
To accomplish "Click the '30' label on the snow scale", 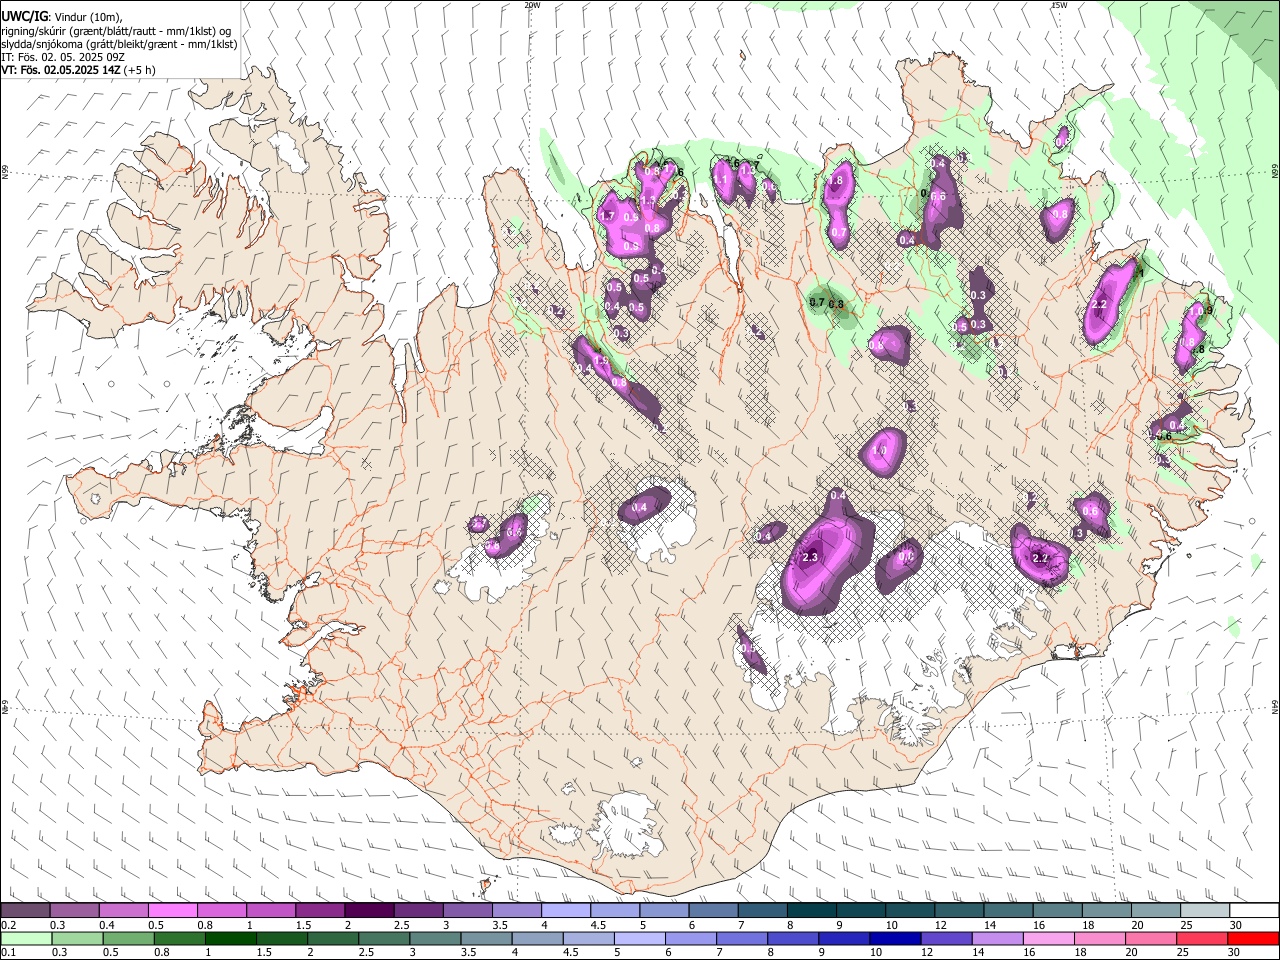I will [x=1235, y=925].
